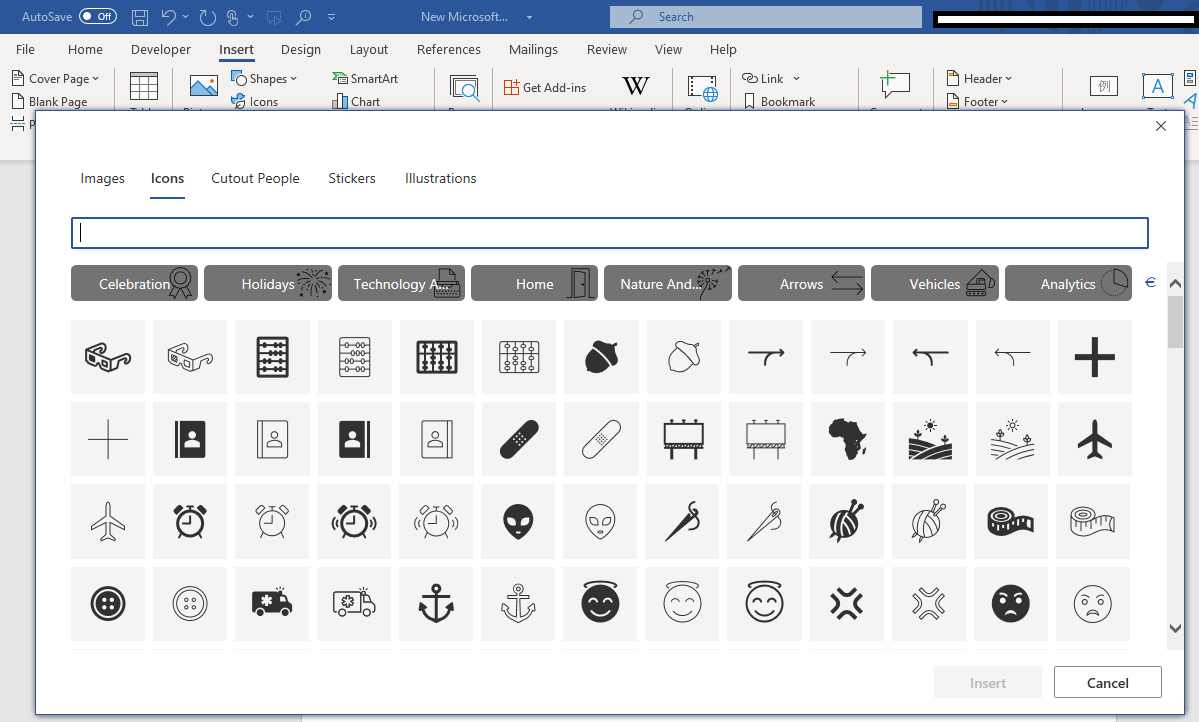Select the filled alien head icon
Screen dimensions: 1199x722
(518, 521)
